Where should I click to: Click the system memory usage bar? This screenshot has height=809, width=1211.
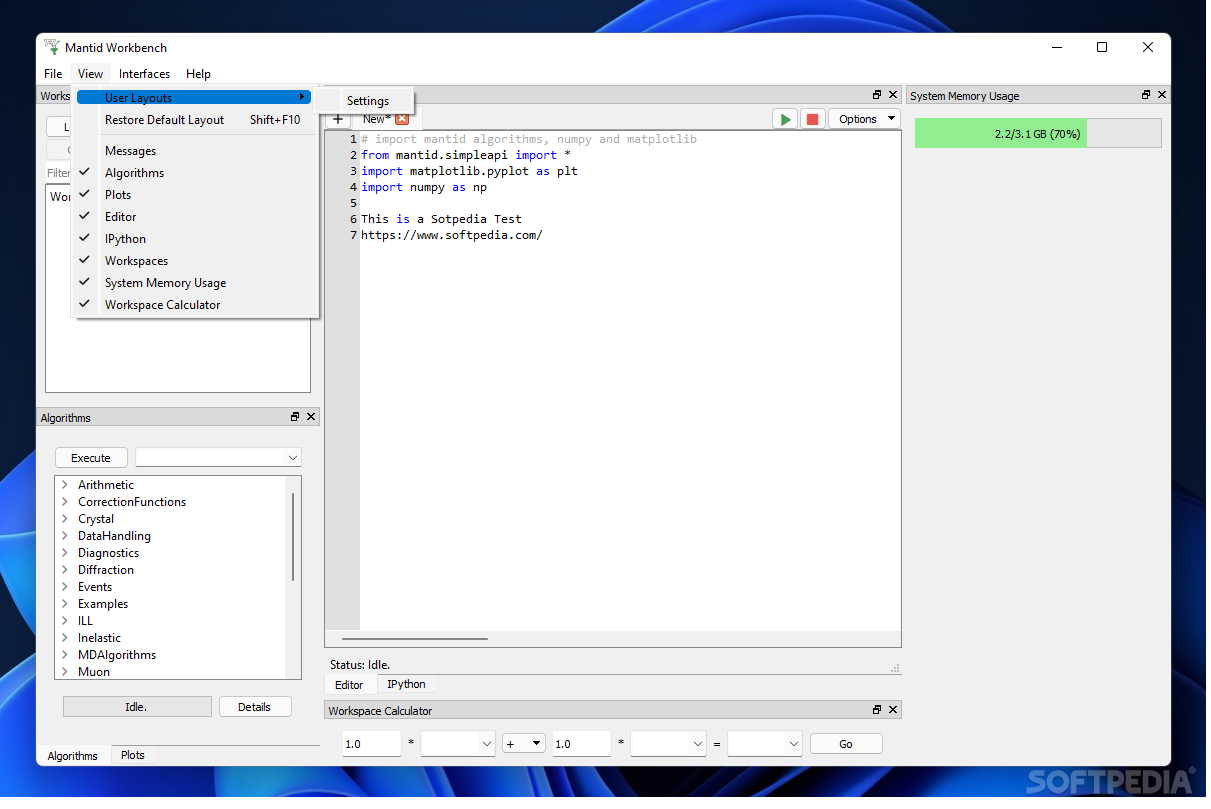pos(1038,133)
